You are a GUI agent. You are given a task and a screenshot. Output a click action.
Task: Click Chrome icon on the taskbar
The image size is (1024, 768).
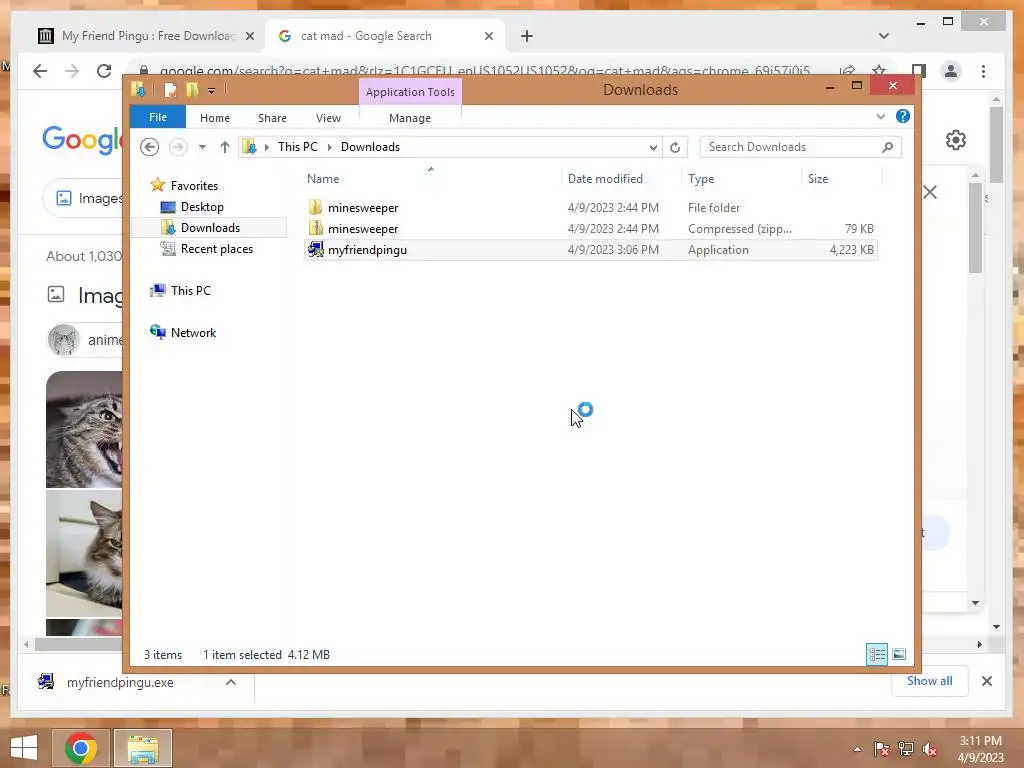pyautogui.click(x=81, y=748)
